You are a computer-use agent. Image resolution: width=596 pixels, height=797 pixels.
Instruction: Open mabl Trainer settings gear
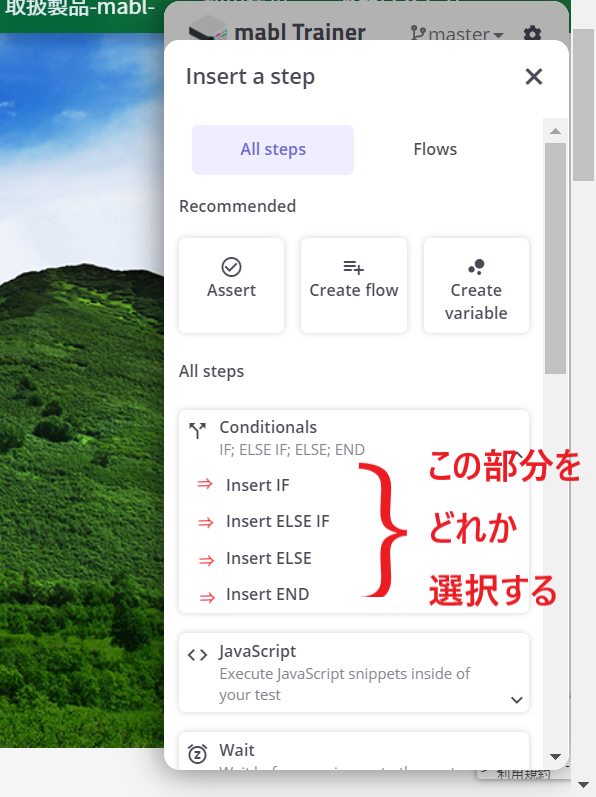(x=532, y=34)
